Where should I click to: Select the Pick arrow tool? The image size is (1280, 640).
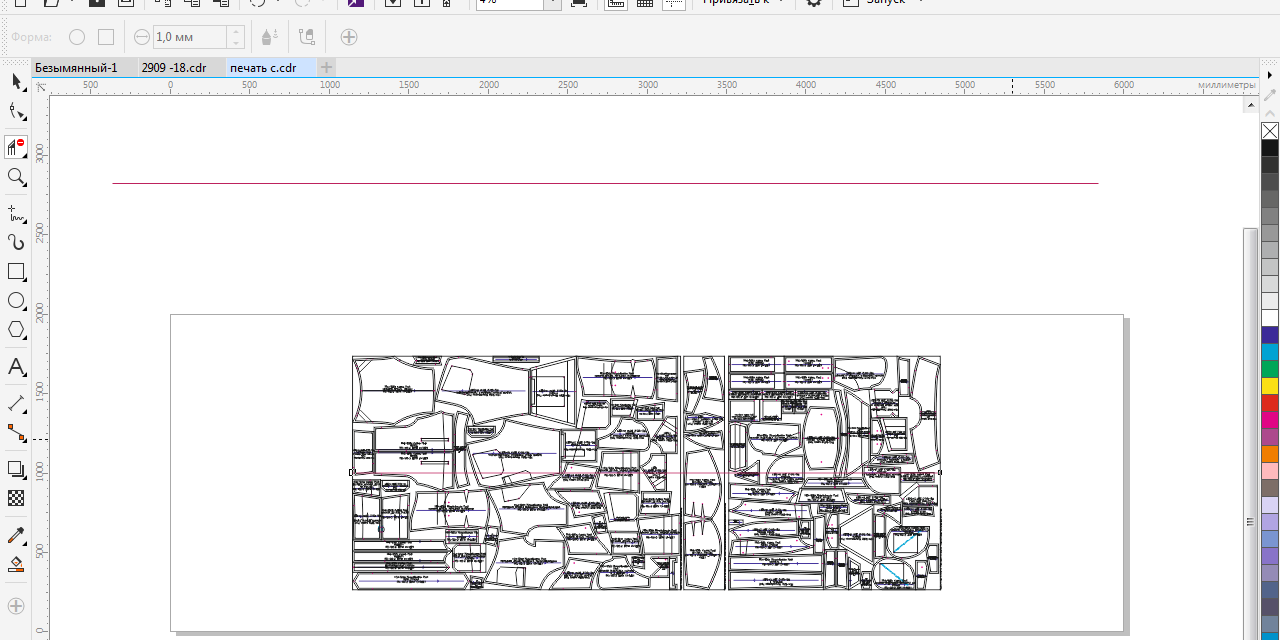[x=16, y=81]
